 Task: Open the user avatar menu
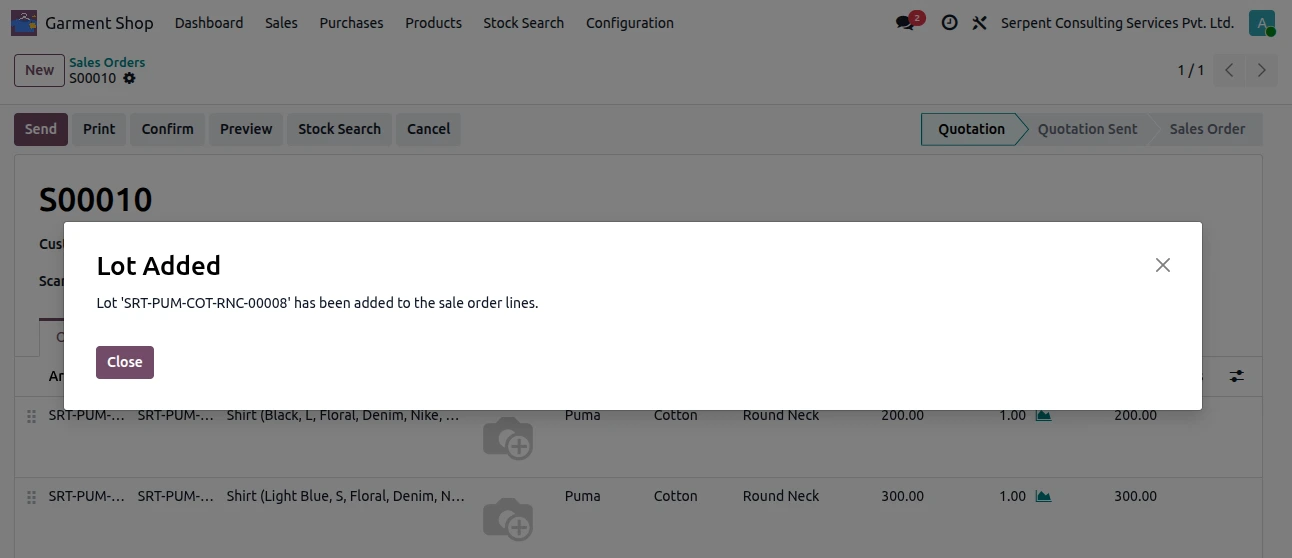pyautogui.click(x=1262, y=23)
